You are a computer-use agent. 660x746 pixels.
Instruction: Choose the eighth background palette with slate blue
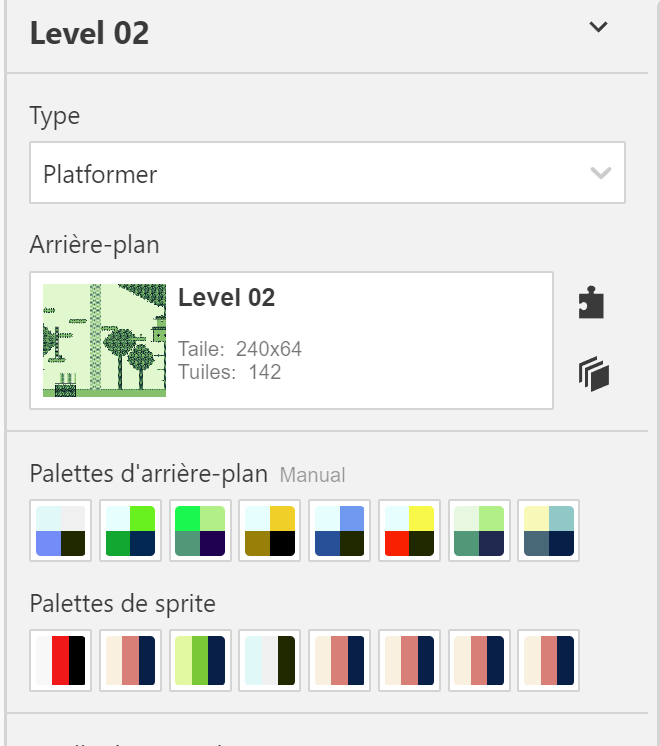pyautogui.click(x=549, y=531)
